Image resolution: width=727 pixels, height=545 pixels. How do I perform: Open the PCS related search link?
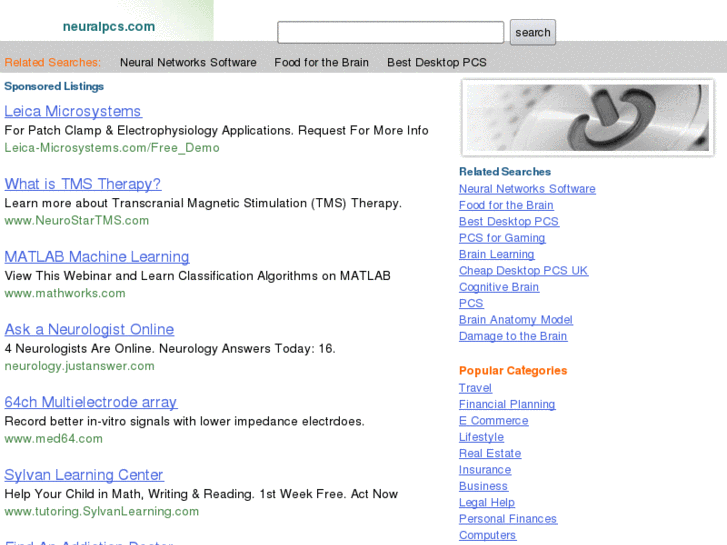[471, 303]
